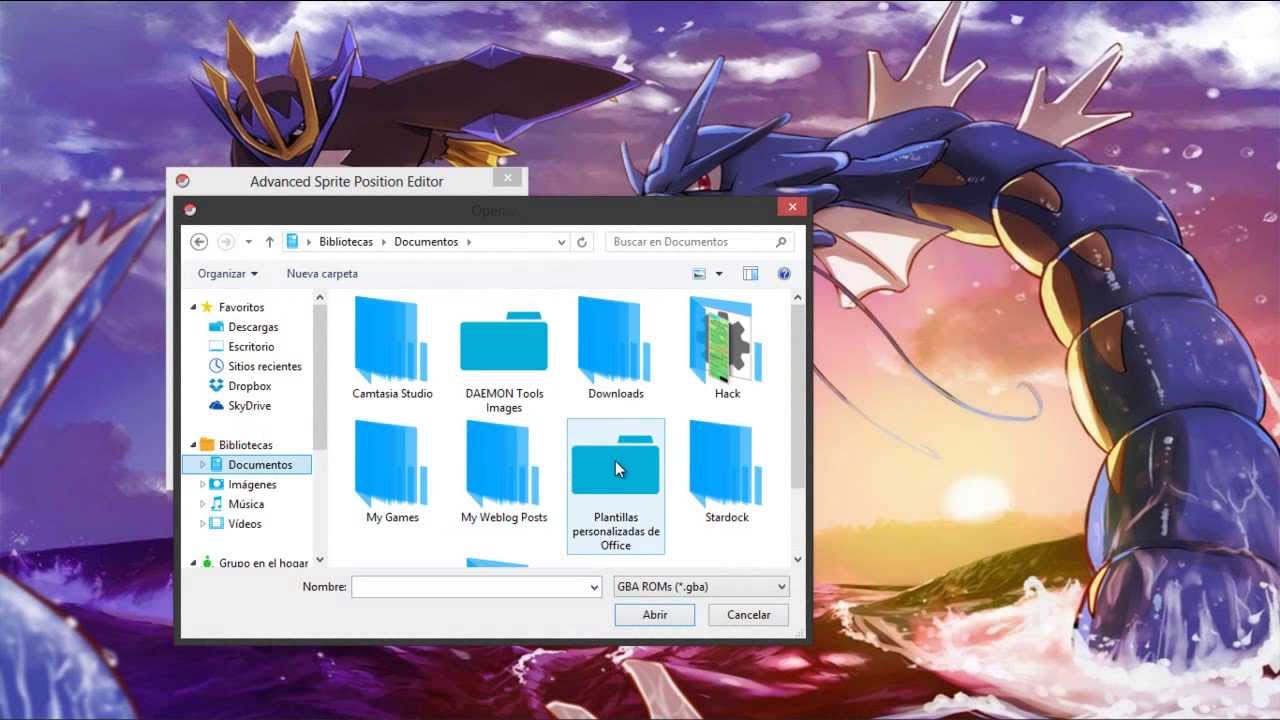Open the Camtasia Studio folder
Screen dimensions: 1280x720
(392, 348)
